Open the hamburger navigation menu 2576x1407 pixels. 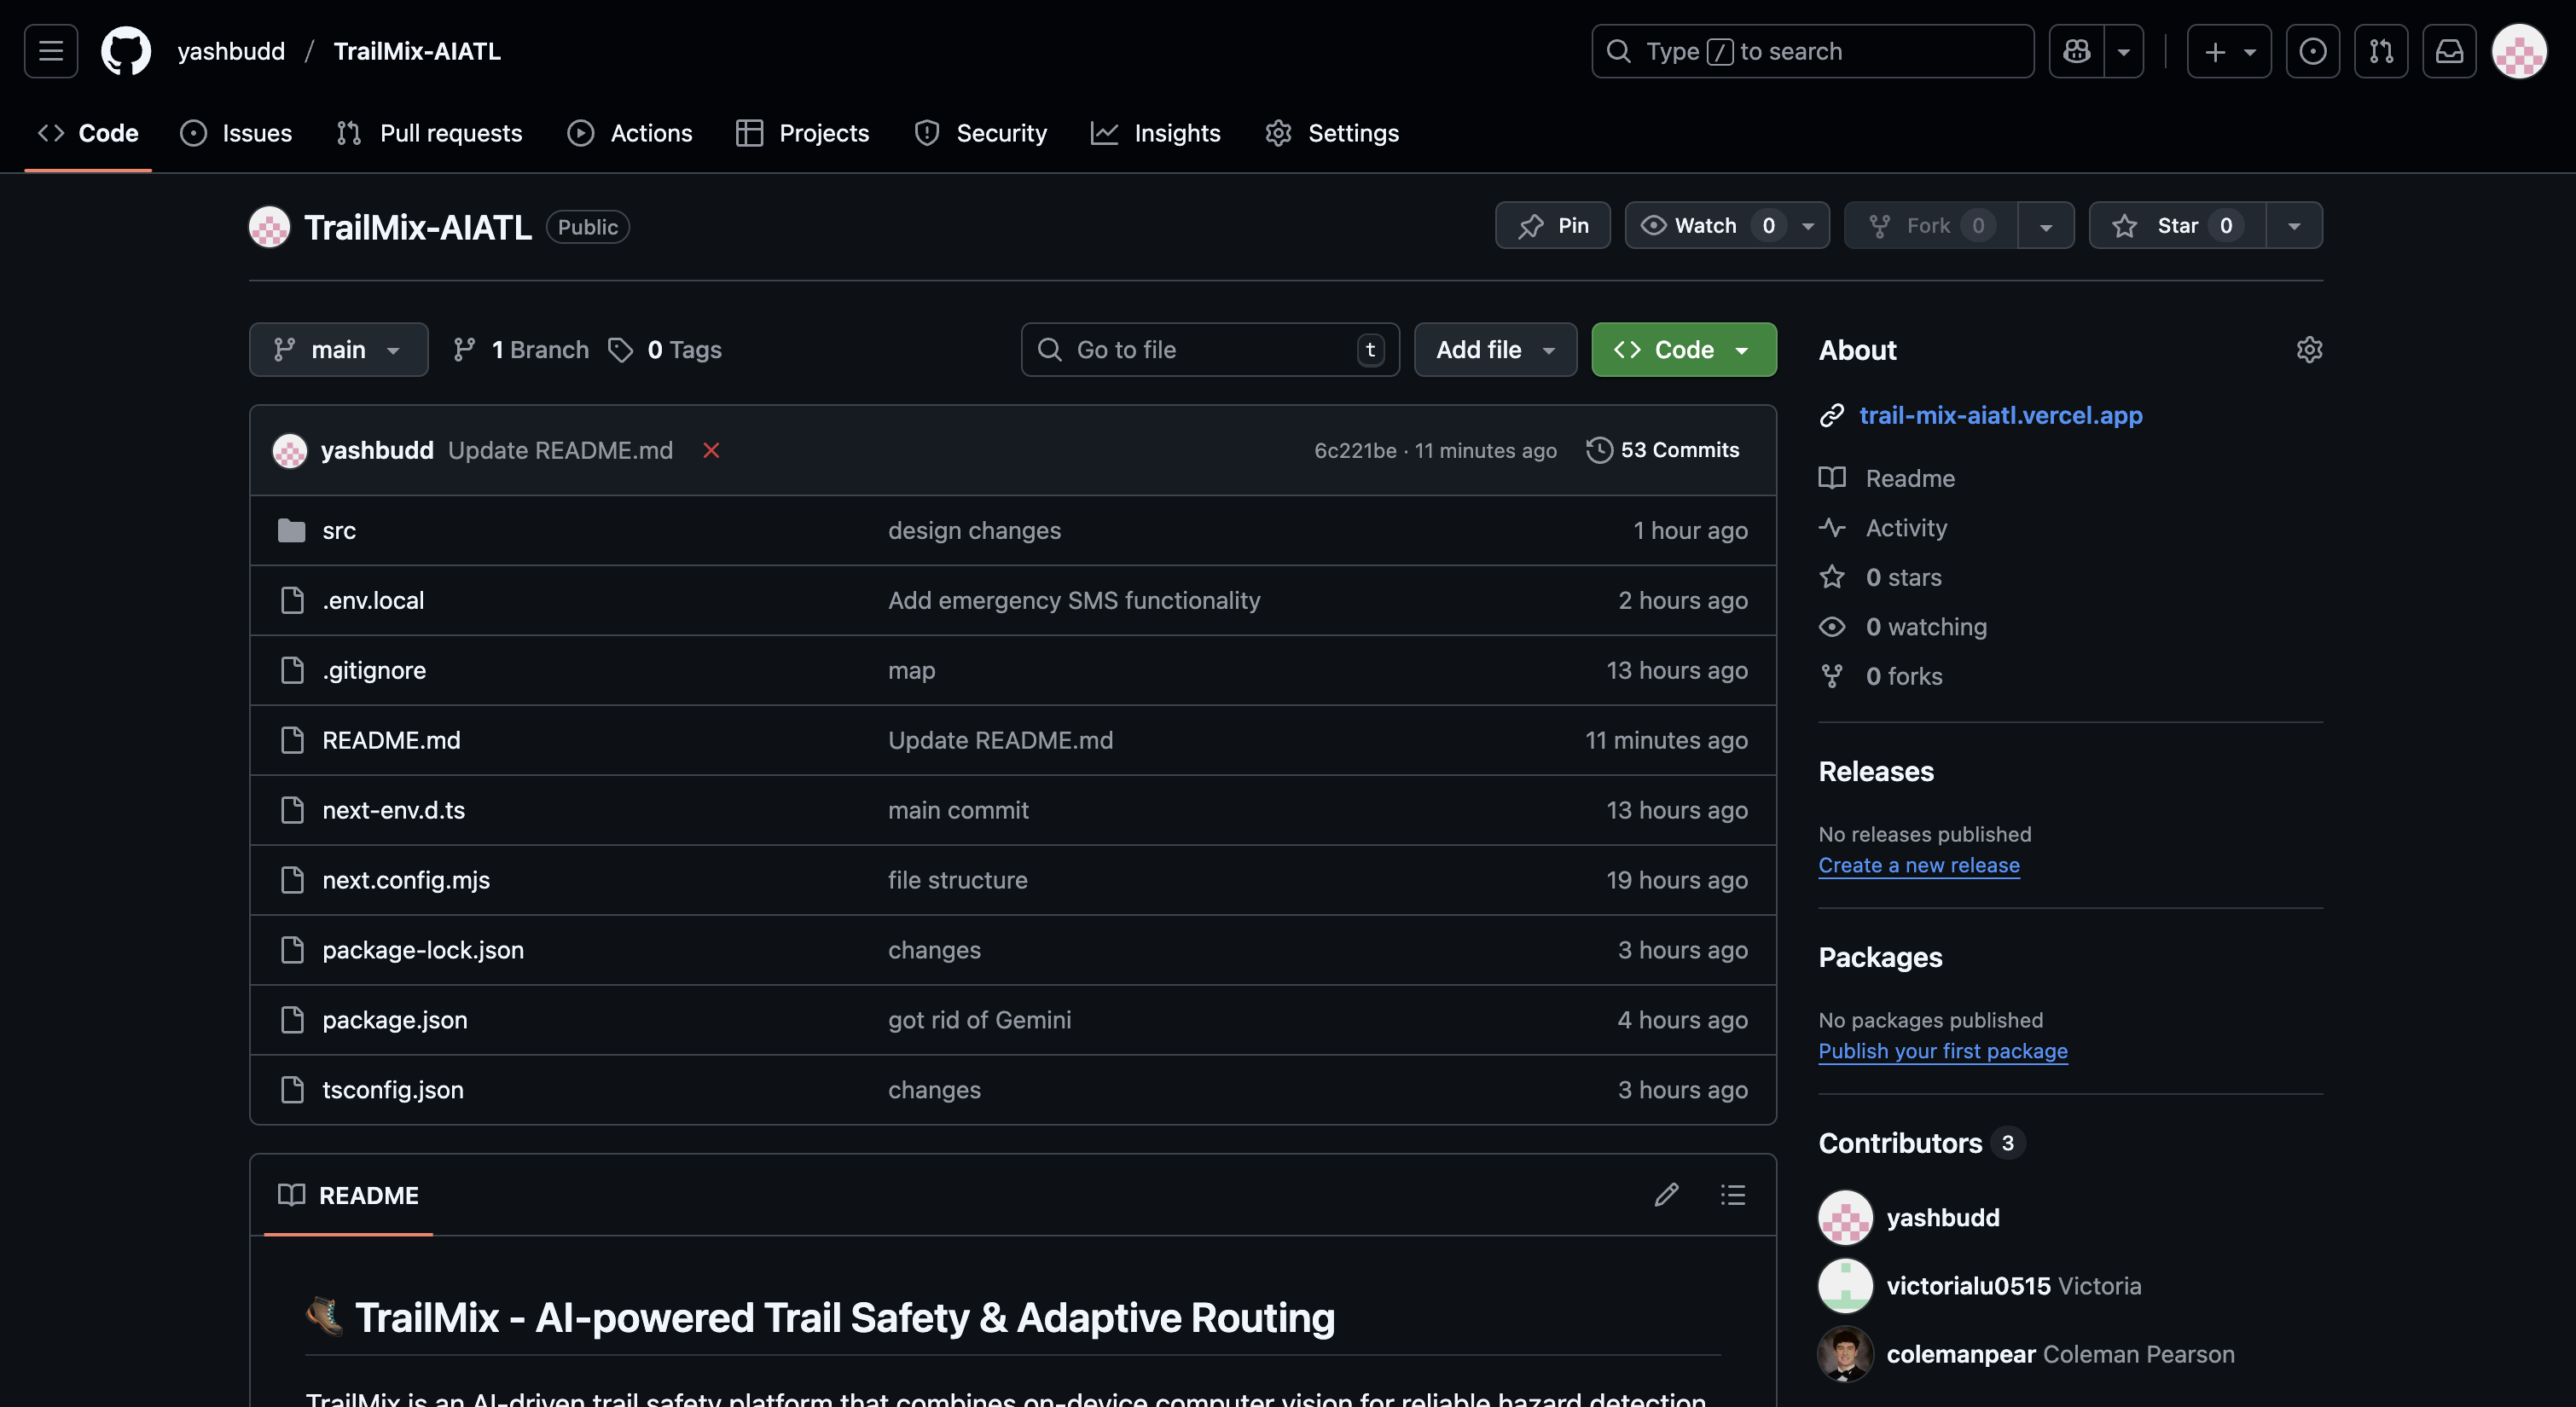[51, 51]
